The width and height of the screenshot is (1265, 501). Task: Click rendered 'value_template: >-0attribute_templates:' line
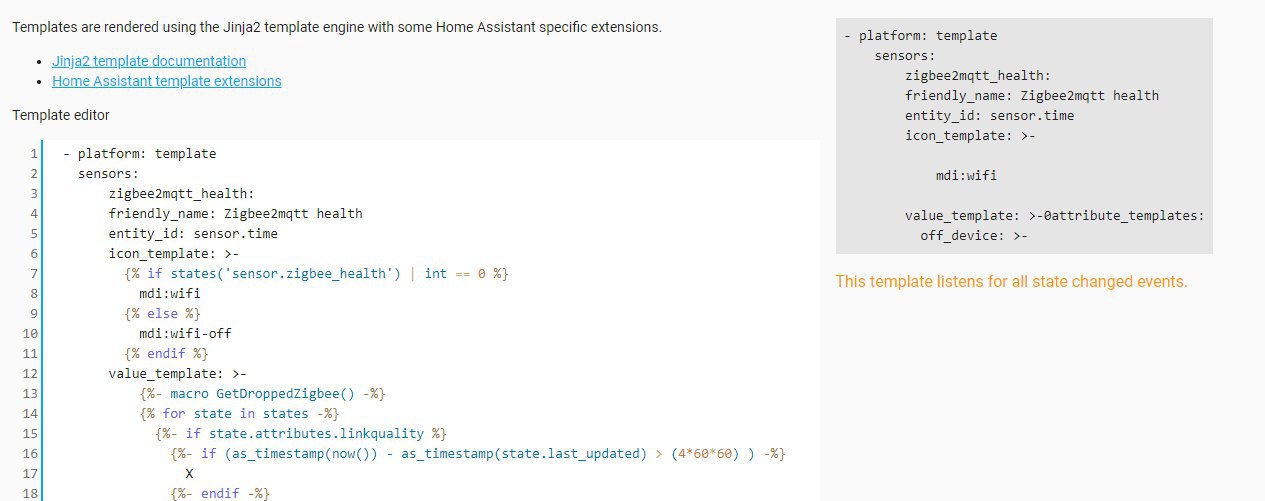click(x=1054, y=216)
